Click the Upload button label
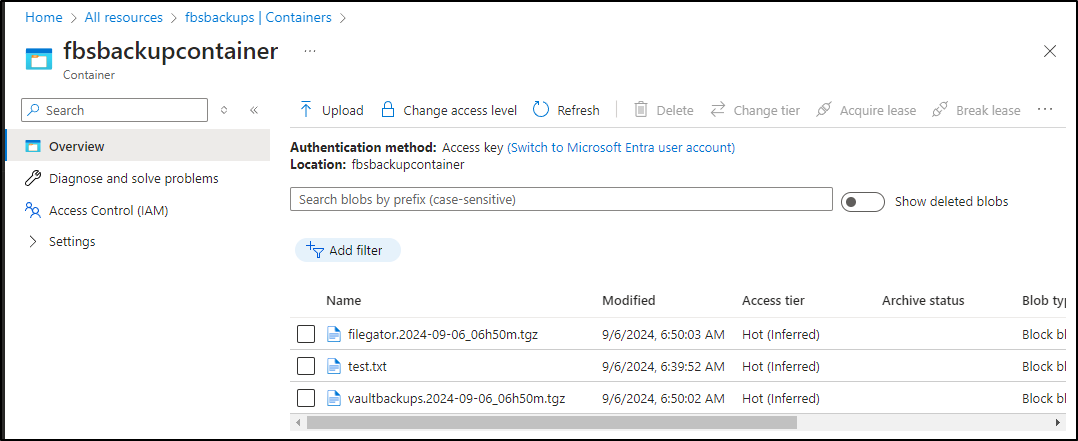 point(343,110)
